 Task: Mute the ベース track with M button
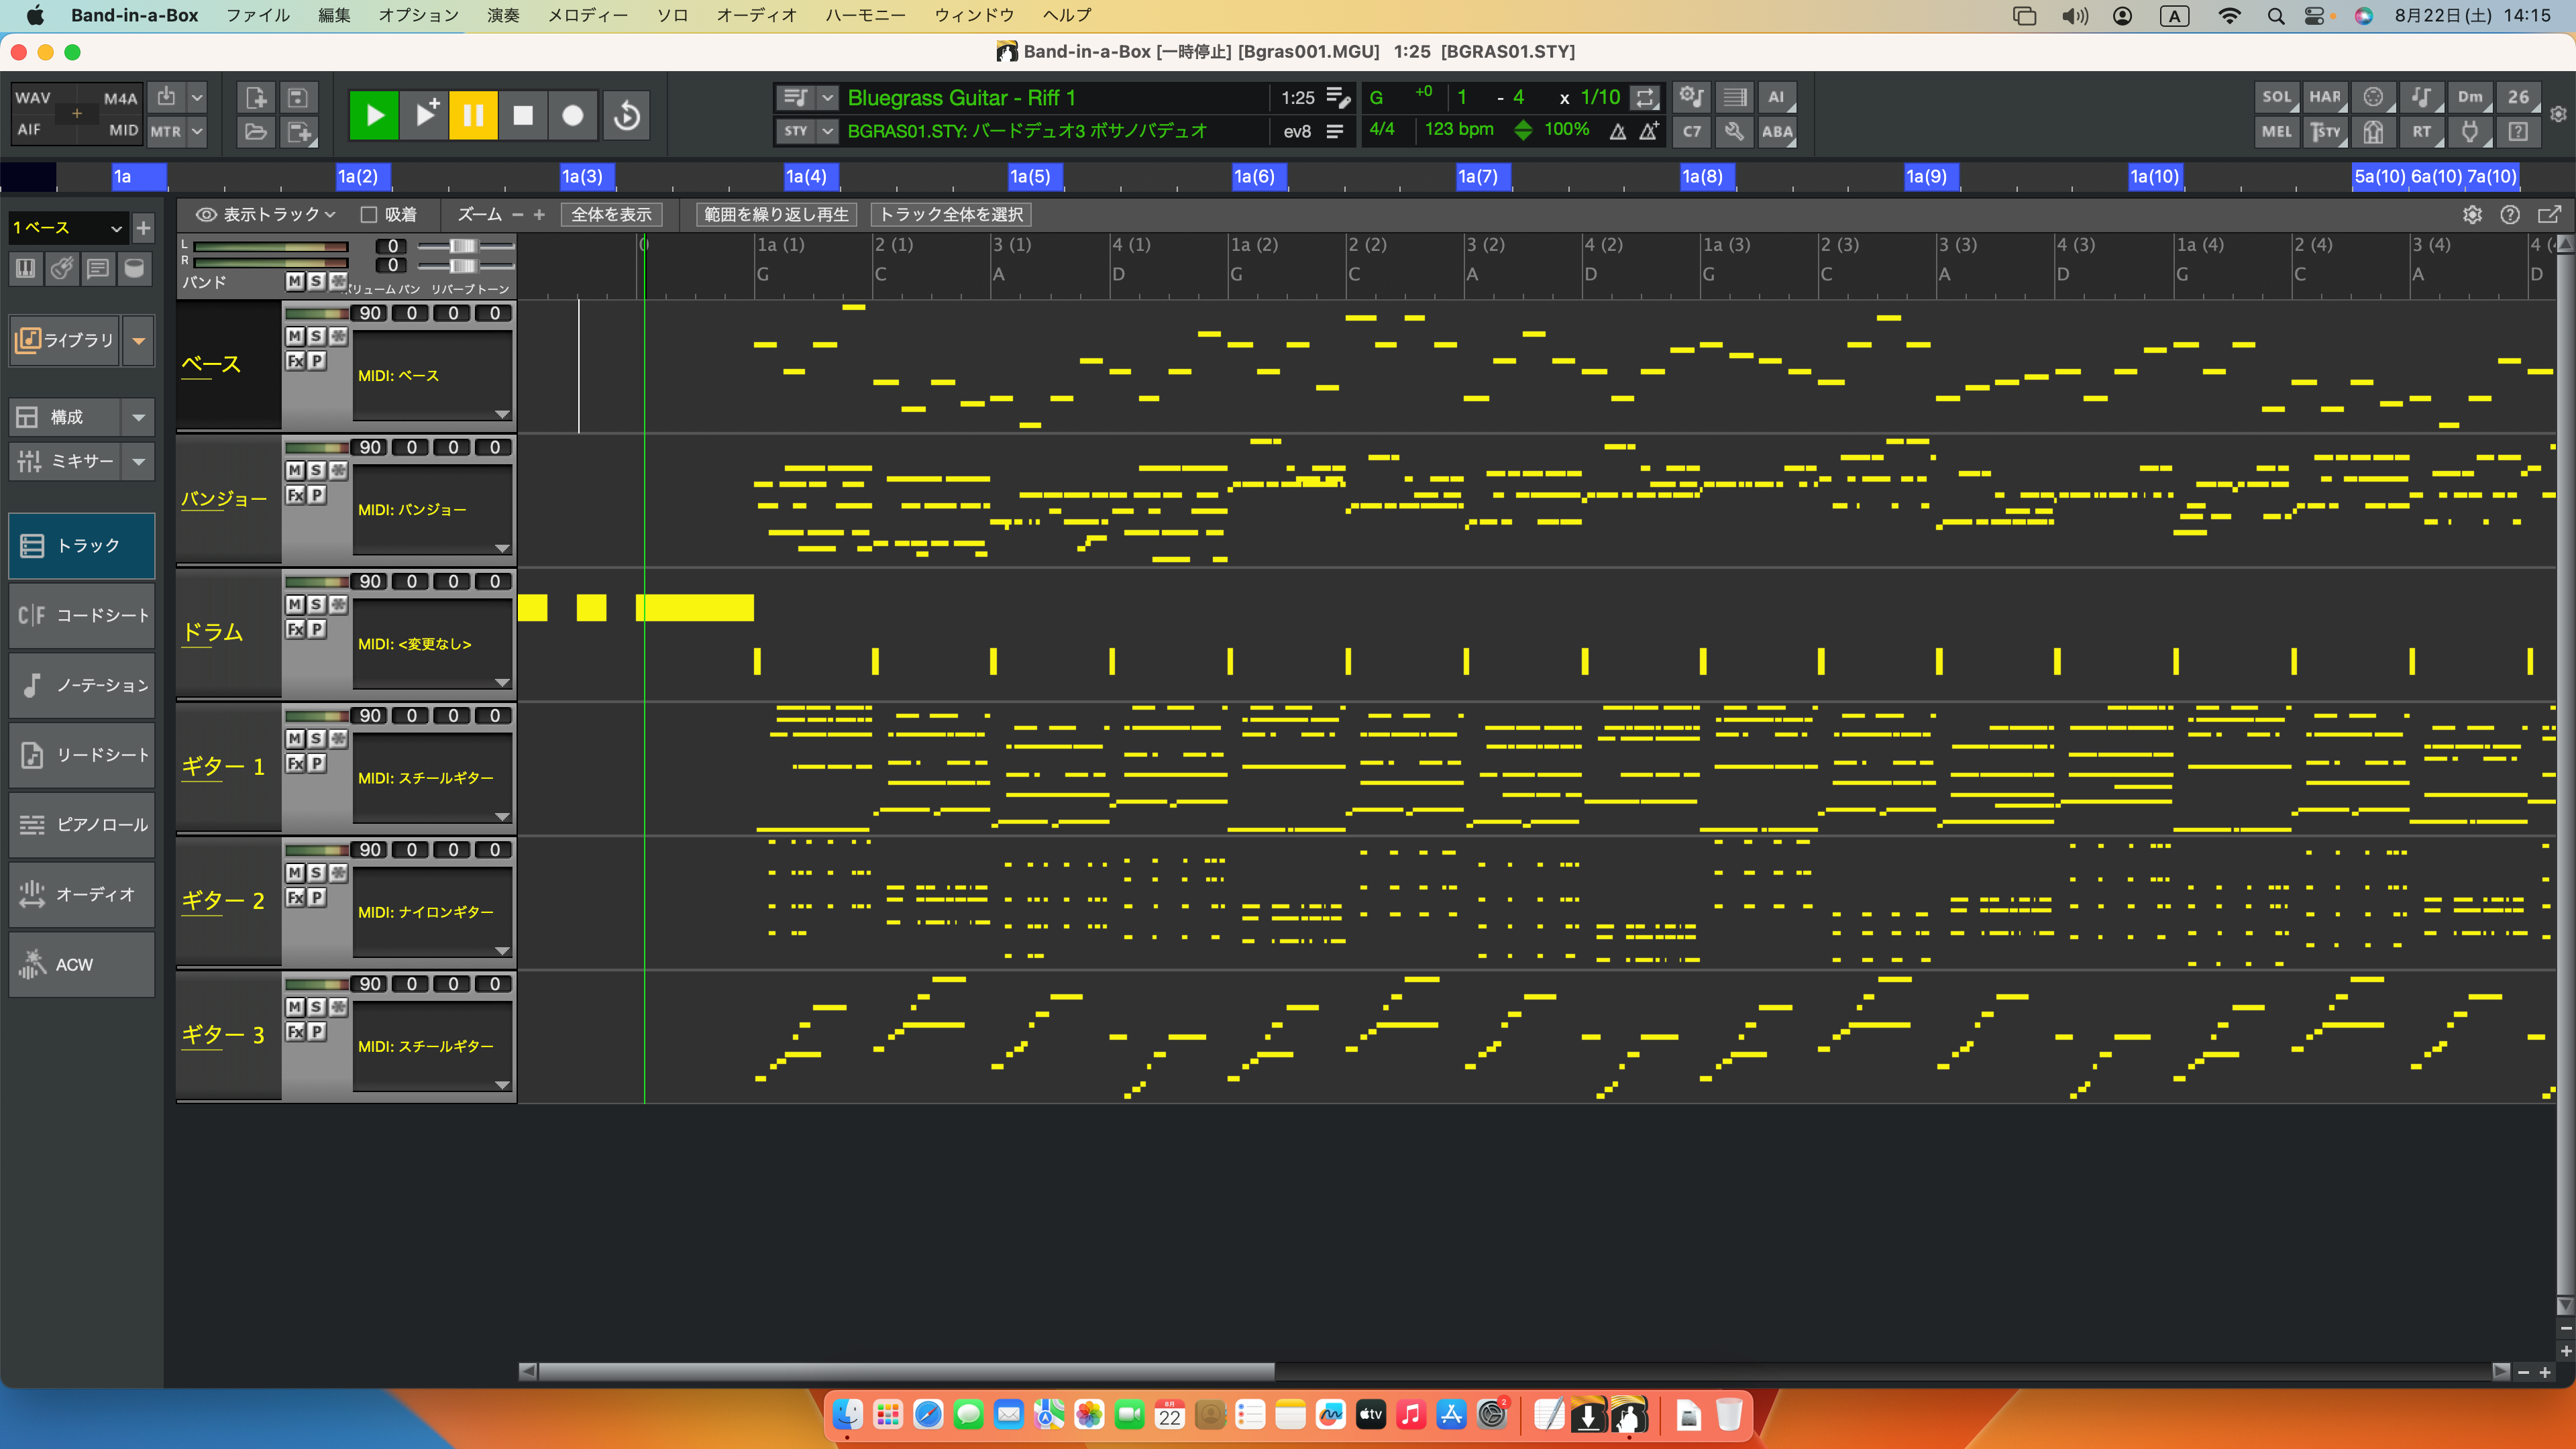295,336
